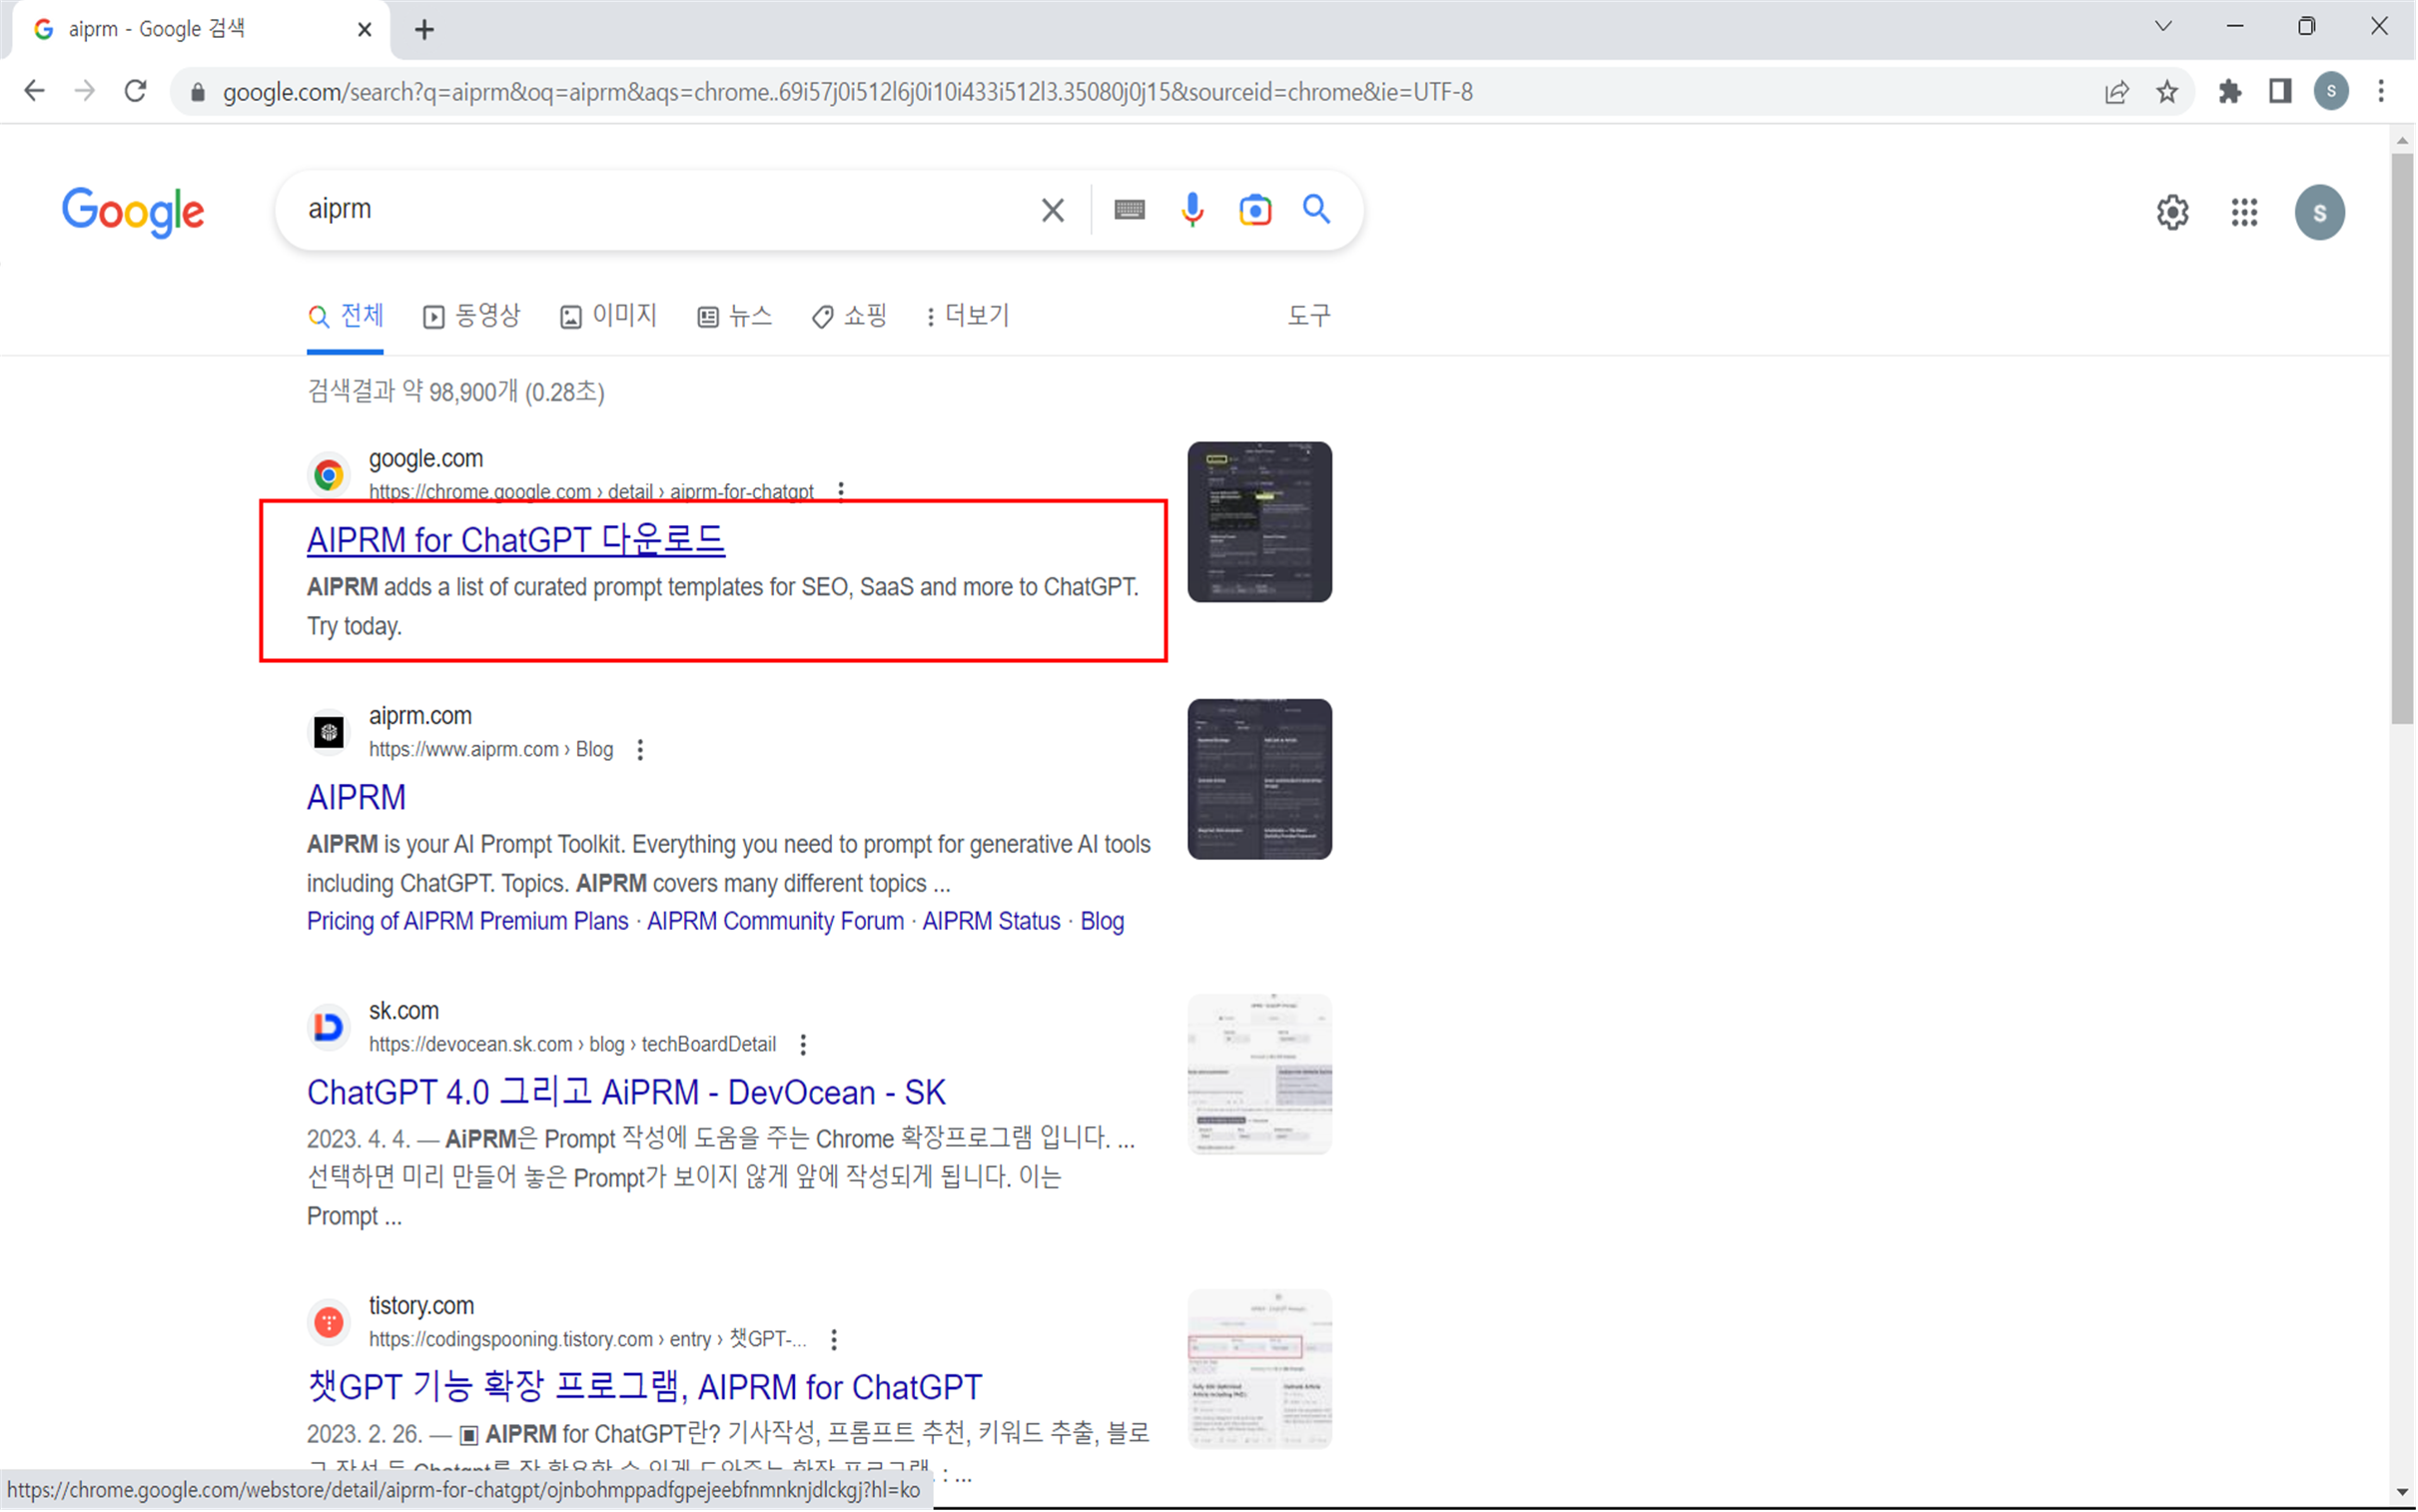Open Pricing of AIPRM Premium Plans link
Viewport: 2418px width, 1512px height.
[467, 922]
